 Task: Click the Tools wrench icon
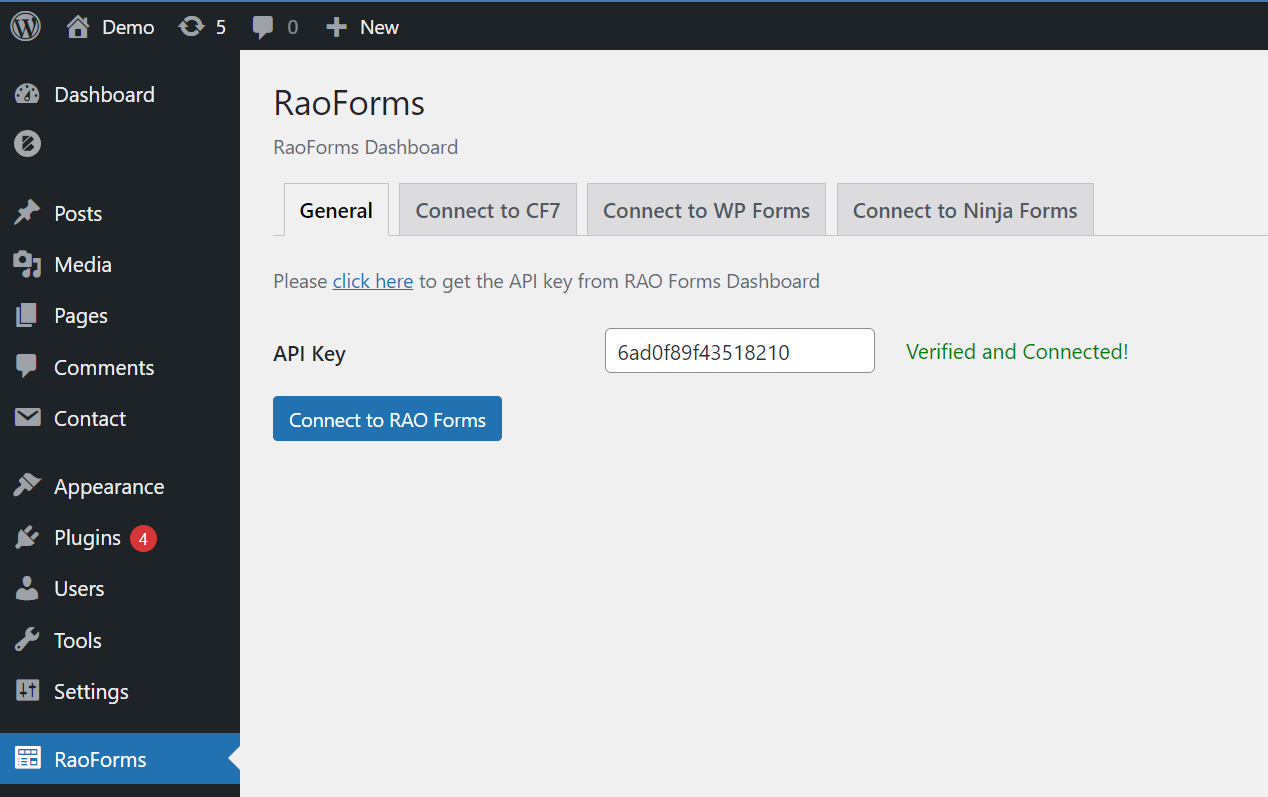point(27,640)
